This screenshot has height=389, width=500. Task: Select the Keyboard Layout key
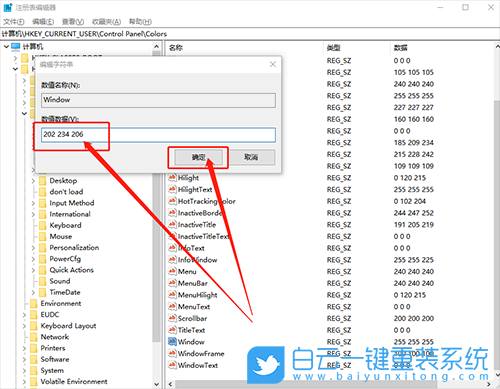point(68,326)
